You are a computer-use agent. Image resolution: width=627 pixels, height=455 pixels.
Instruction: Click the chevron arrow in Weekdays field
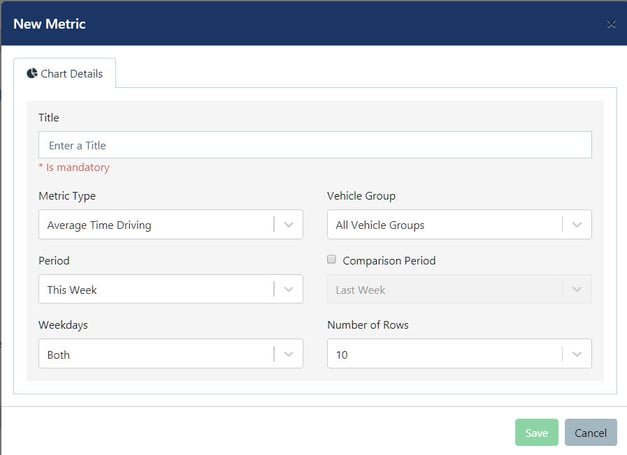click(x=289, y=354)
